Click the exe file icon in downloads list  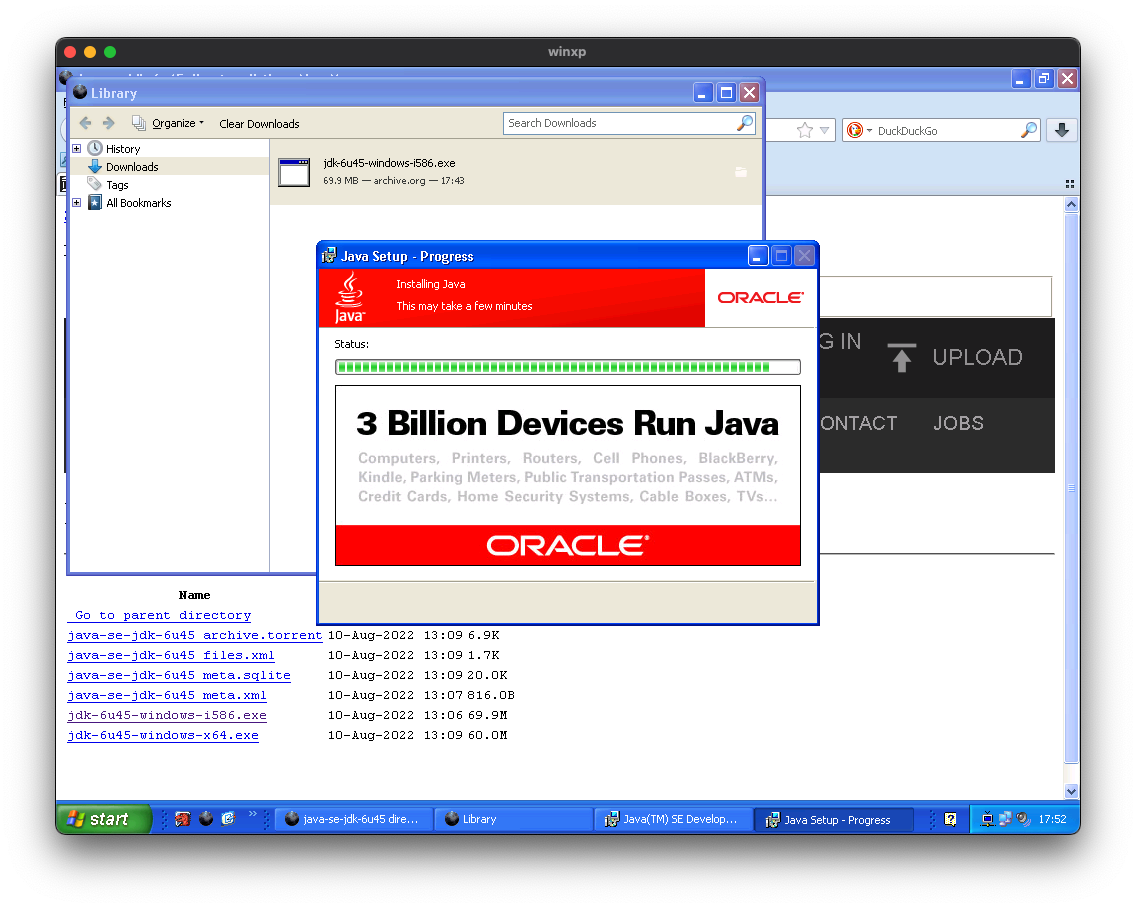[294, 172]
